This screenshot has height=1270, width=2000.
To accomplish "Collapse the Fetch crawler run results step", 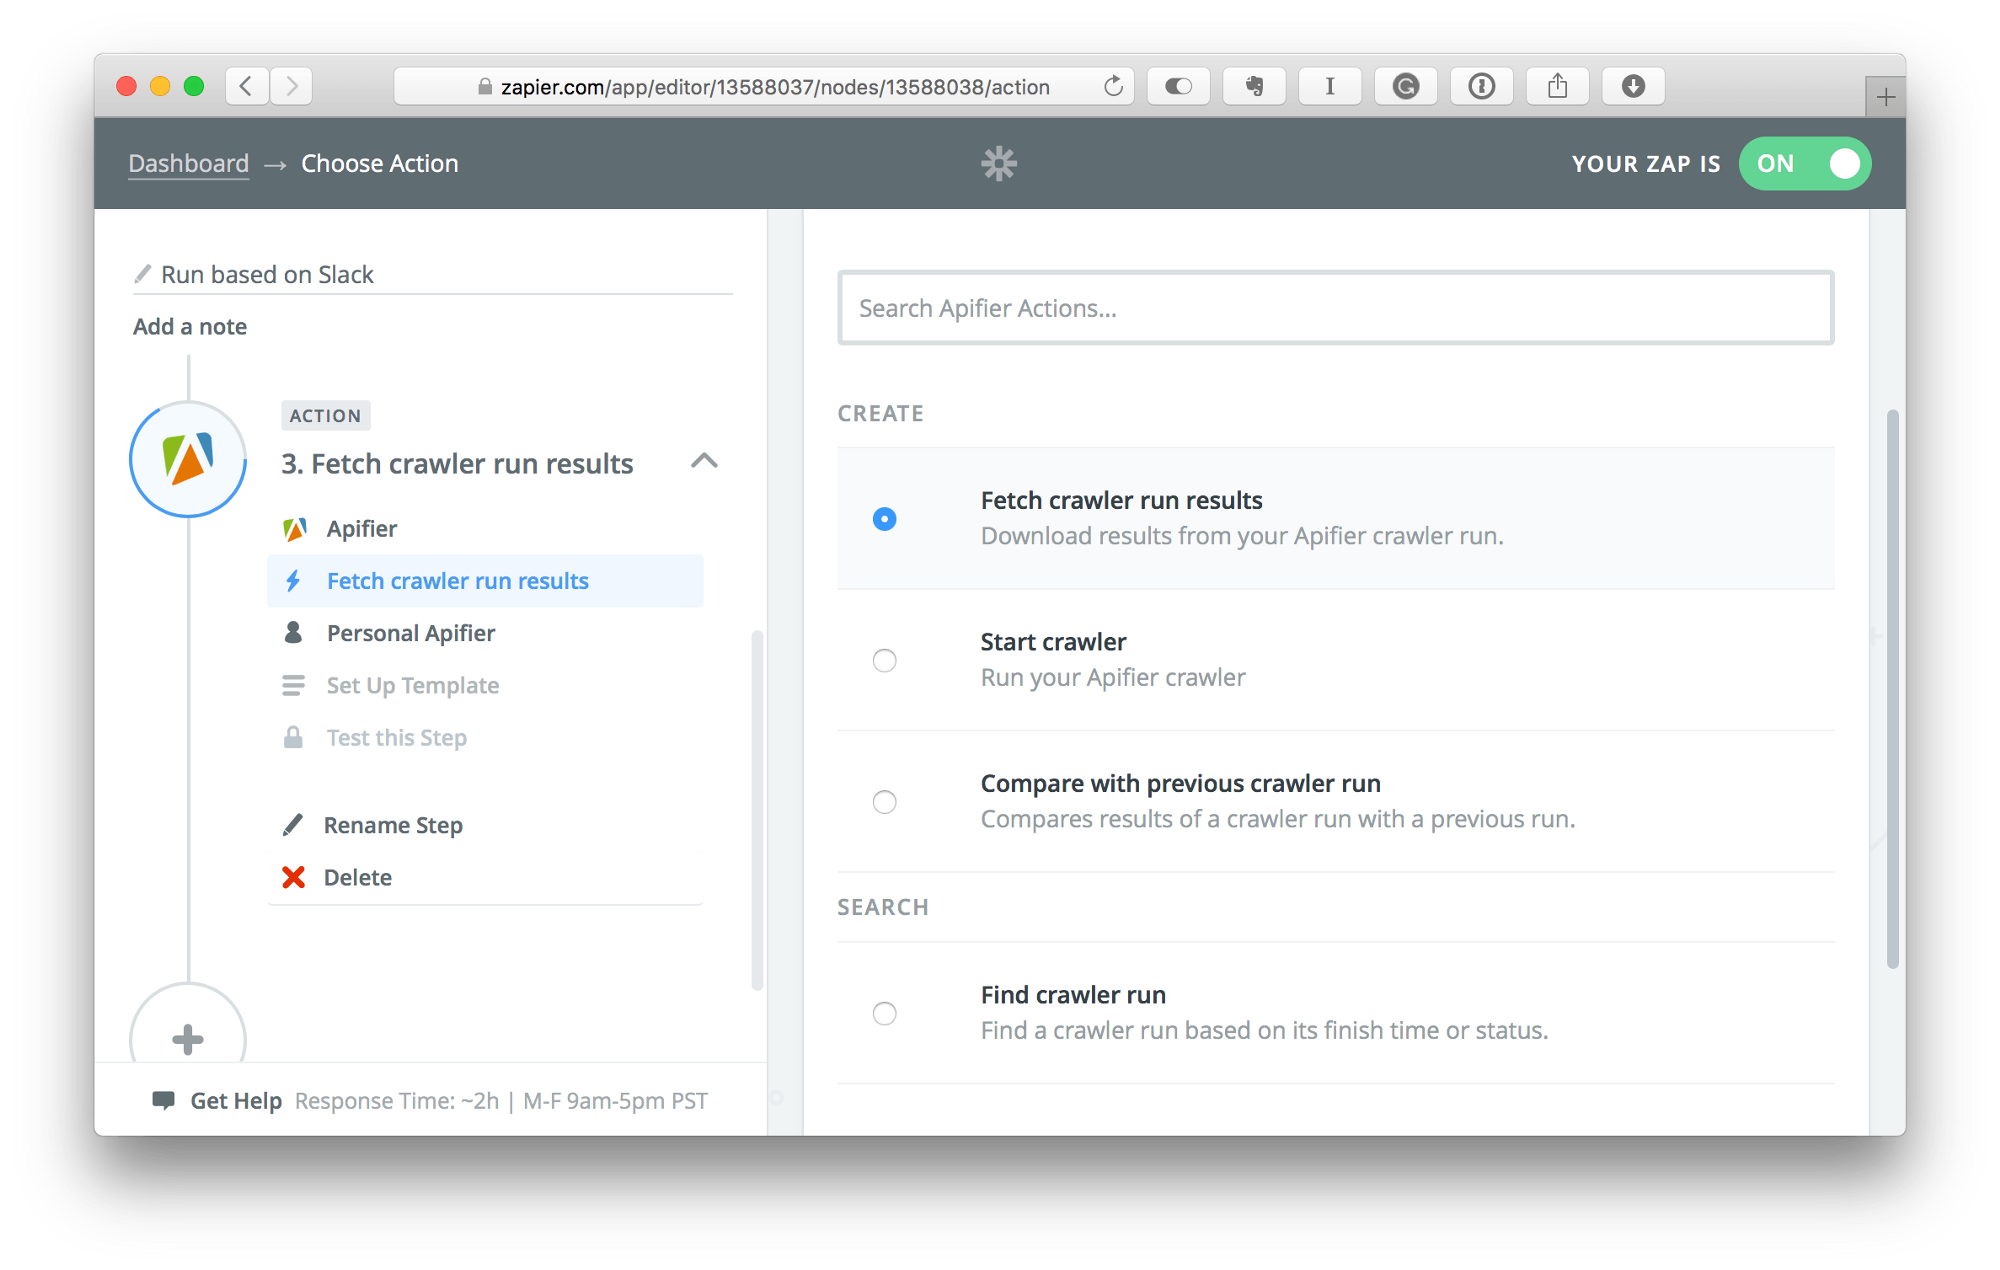I will coord(704,462).
